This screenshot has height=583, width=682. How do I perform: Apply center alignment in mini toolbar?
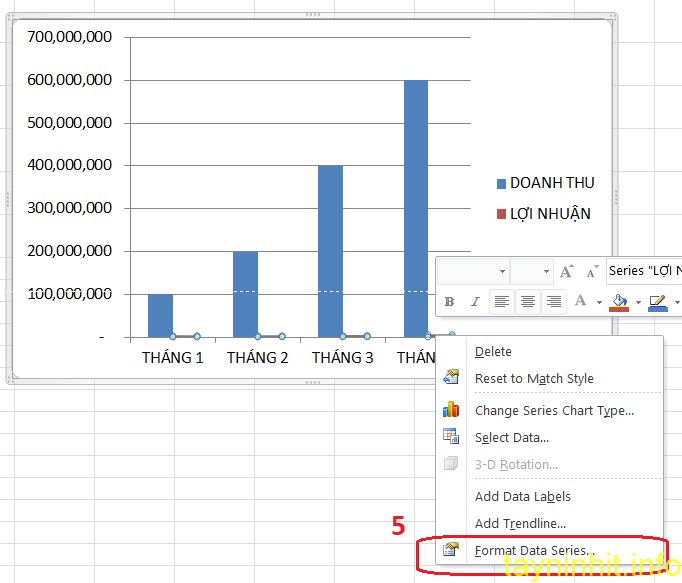(527, 302)
